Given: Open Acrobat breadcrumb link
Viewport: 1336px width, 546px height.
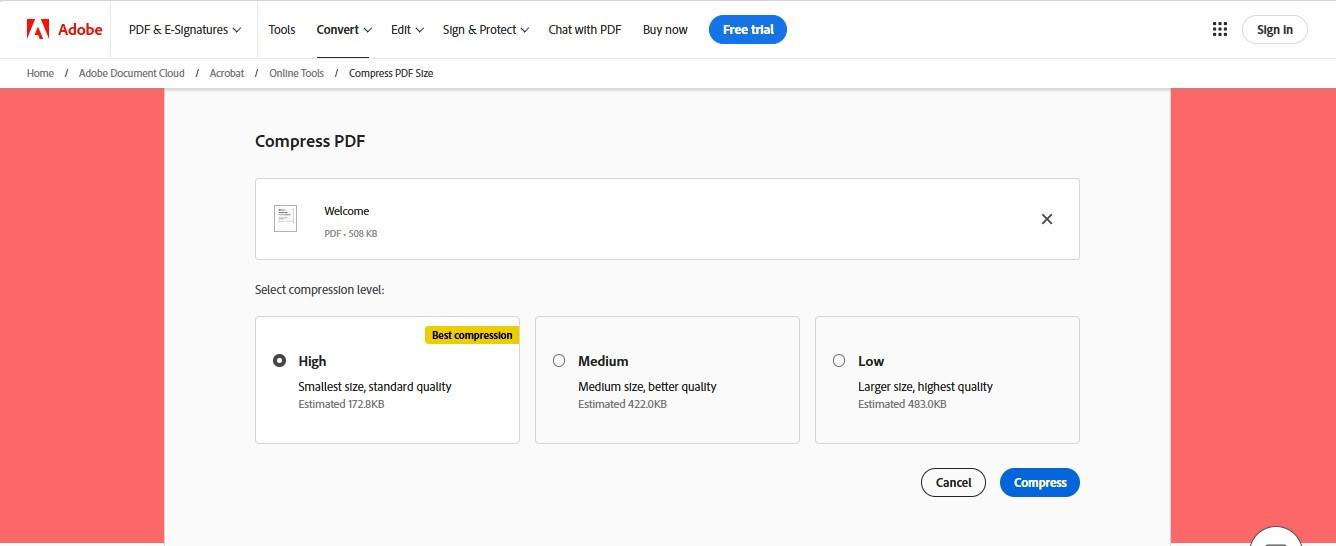Looking at the screenshot, I should (x=227, y=73).
